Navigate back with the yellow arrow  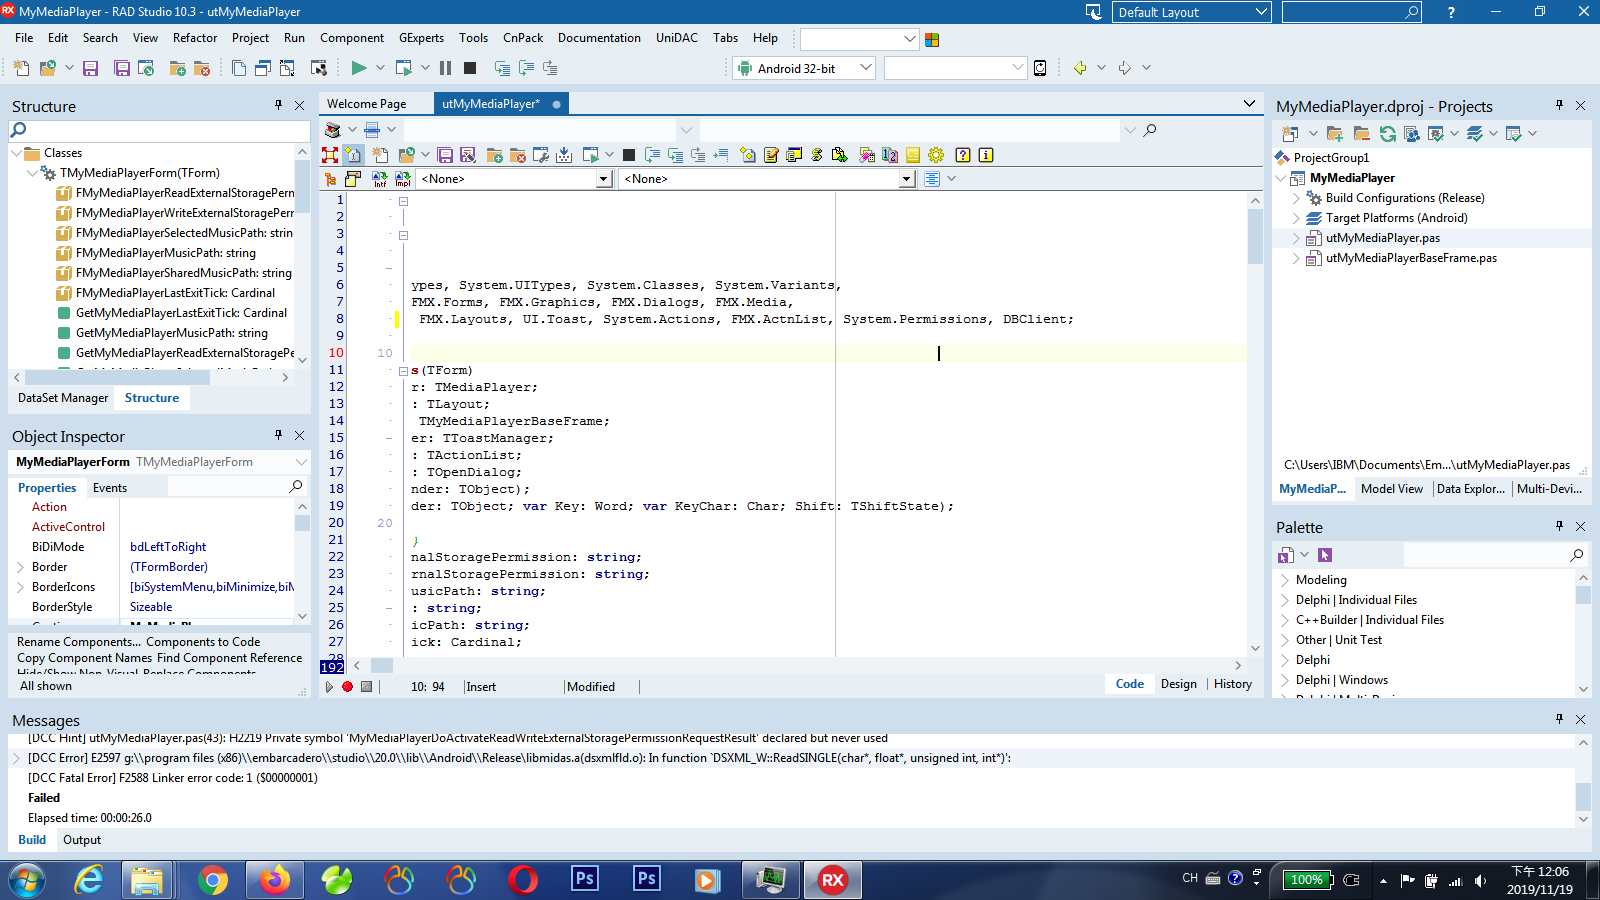point(1080,68)
